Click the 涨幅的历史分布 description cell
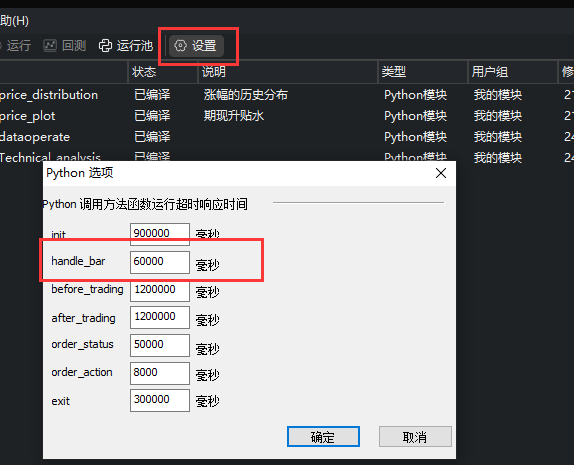 246,95
